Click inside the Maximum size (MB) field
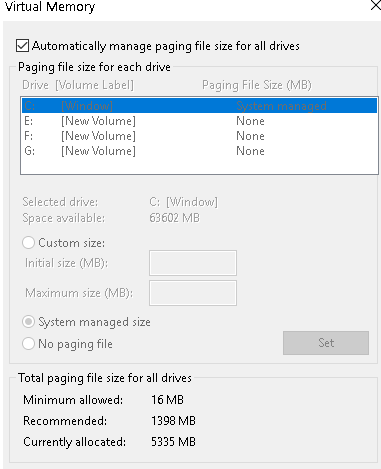Viewport: 381px width, 469px height. (x=193, y=293)
